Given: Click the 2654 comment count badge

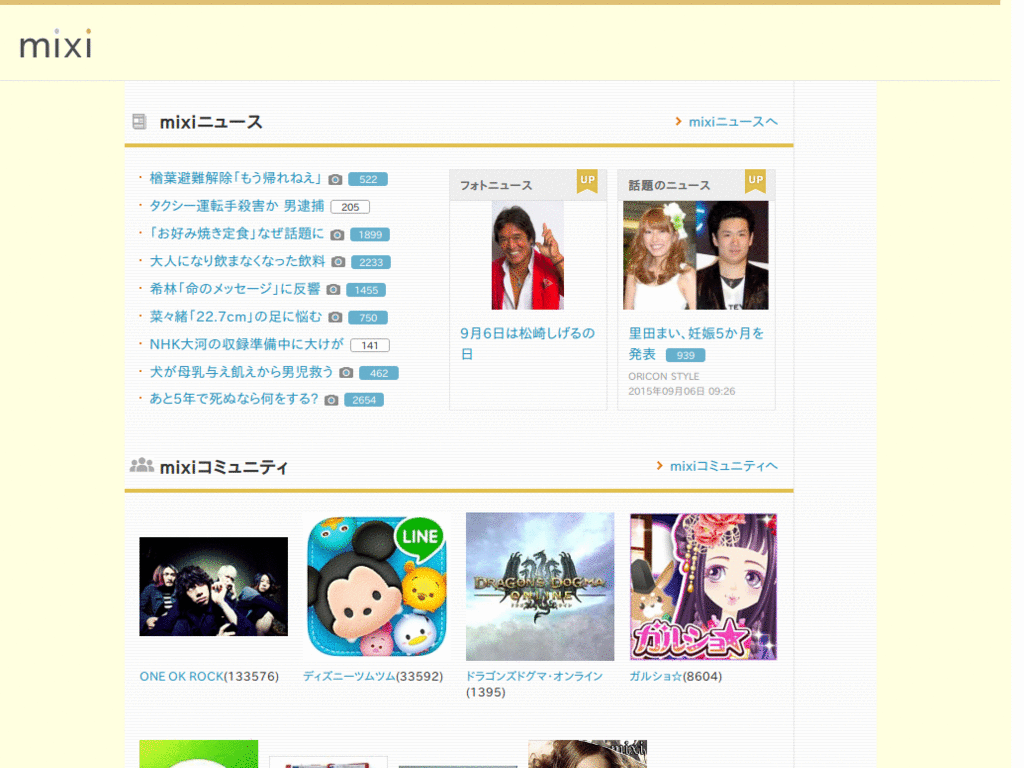Looking at the screenshot, I should pos(364,400).
